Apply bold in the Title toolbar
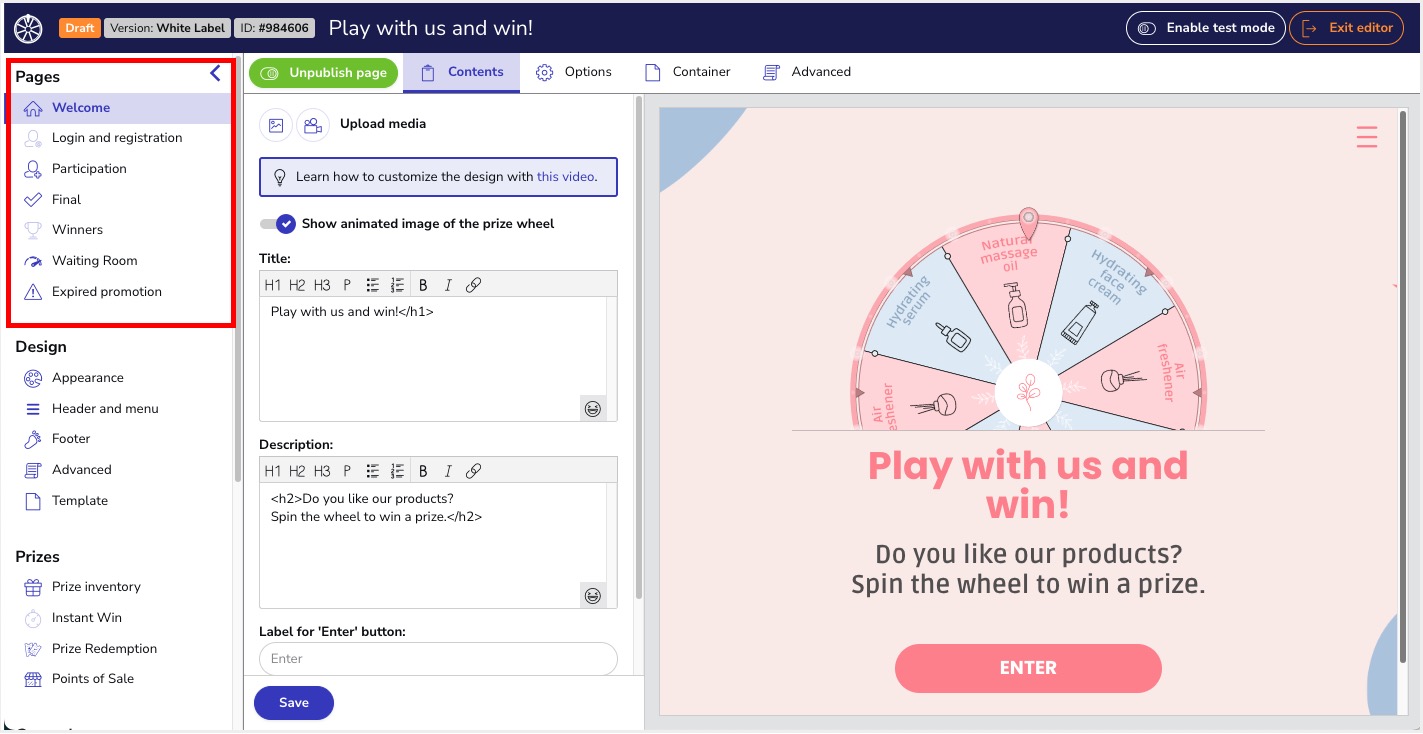This screenshot has height=734, width=1423. pos(423,285)
